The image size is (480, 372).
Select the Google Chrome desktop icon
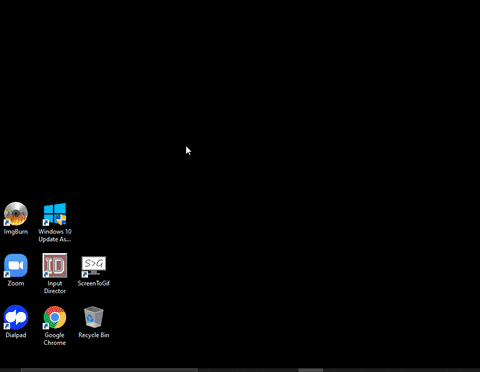tap(55, 317)
